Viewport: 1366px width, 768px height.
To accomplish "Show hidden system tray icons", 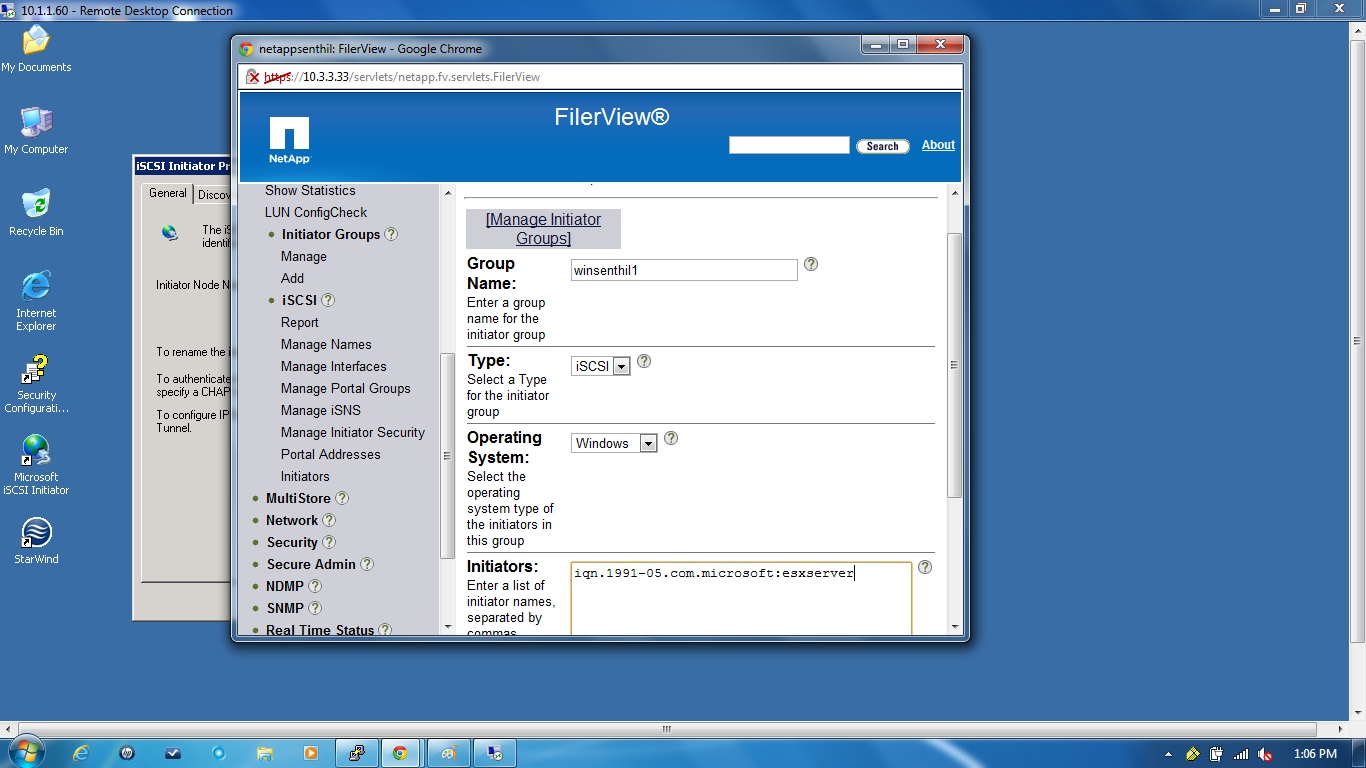I will click(1169, 754).
